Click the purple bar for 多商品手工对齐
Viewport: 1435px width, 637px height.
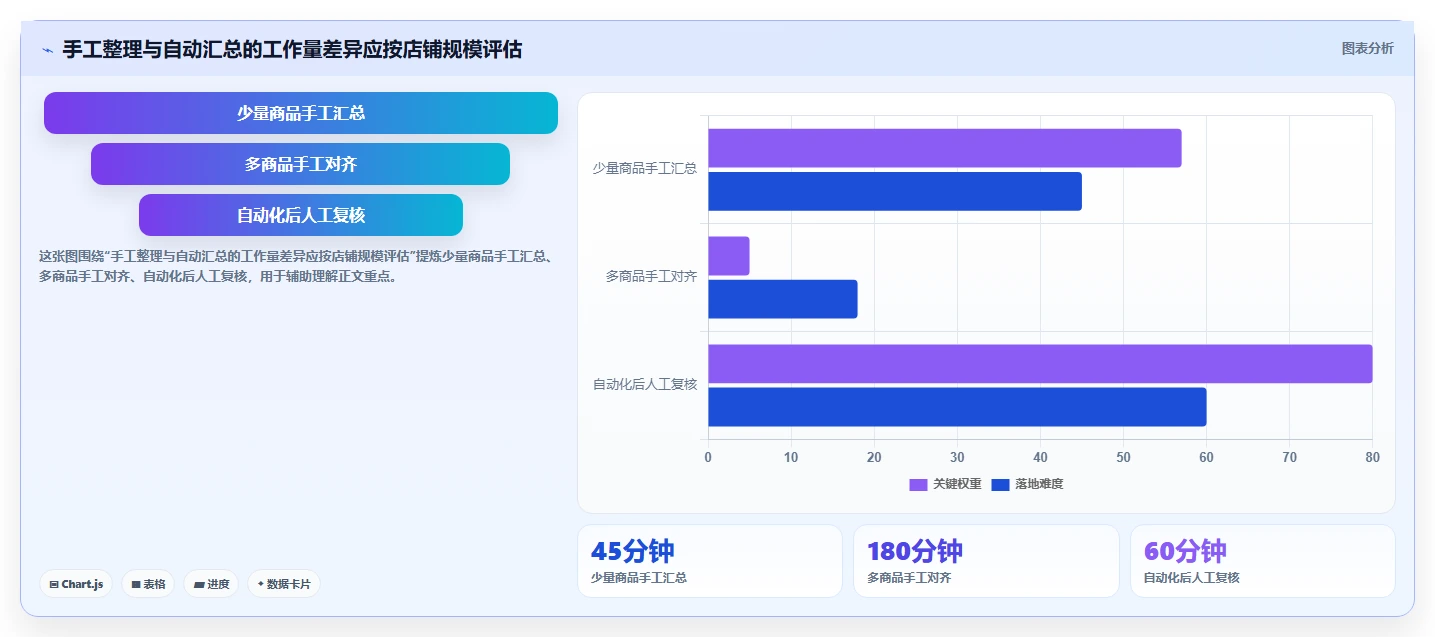[x=729, y=256]
